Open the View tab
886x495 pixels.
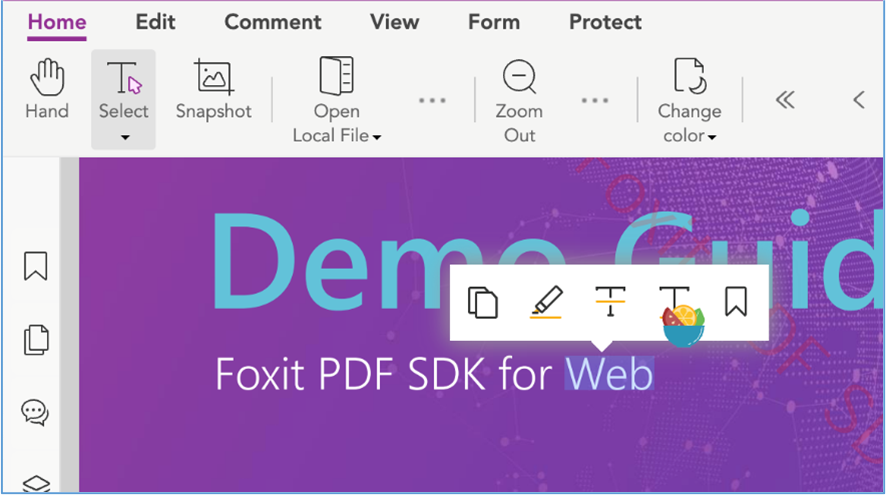pos(395,22)
